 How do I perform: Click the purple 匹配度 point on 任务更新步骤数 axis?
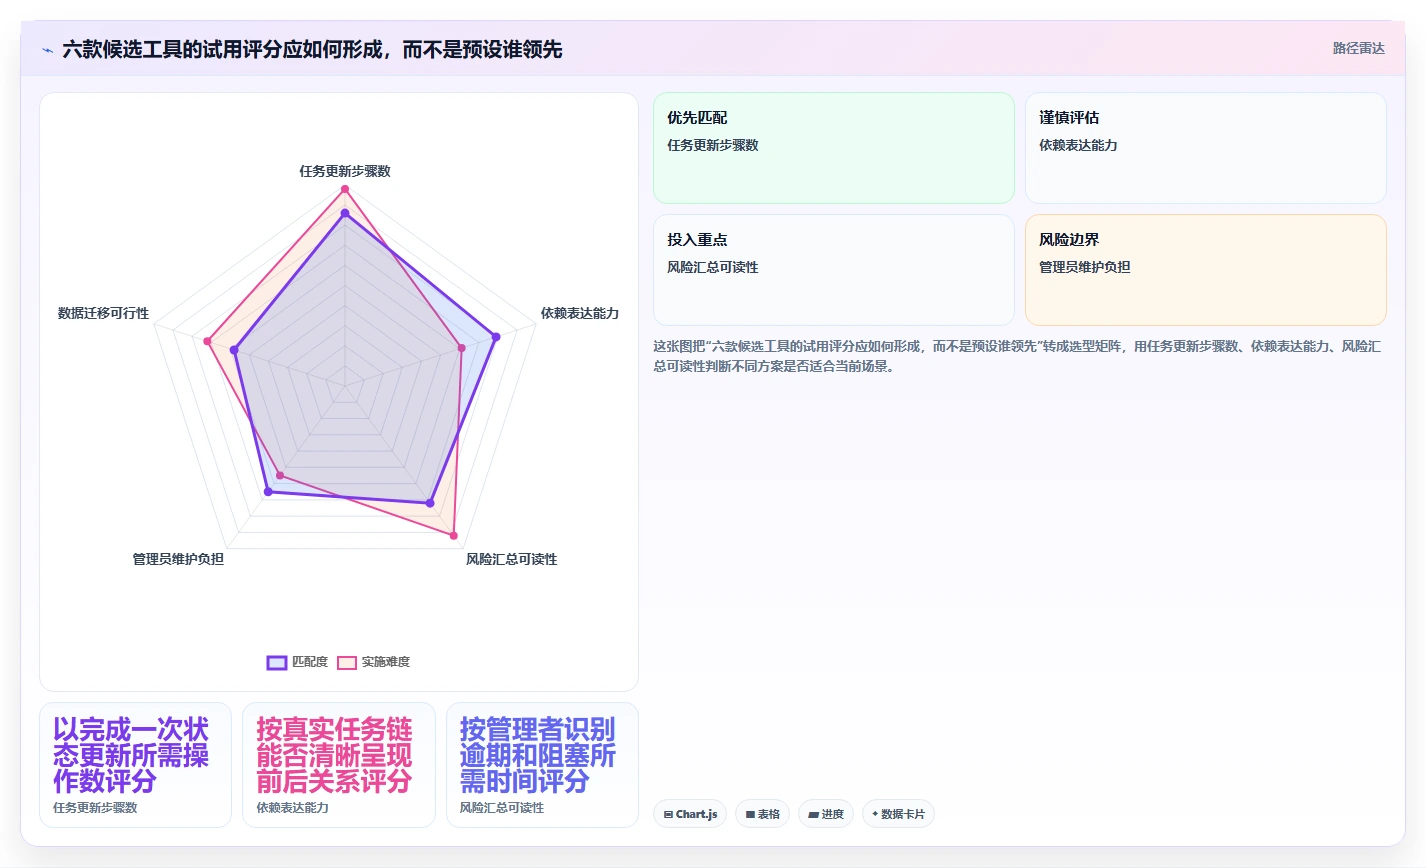point(345,213)
